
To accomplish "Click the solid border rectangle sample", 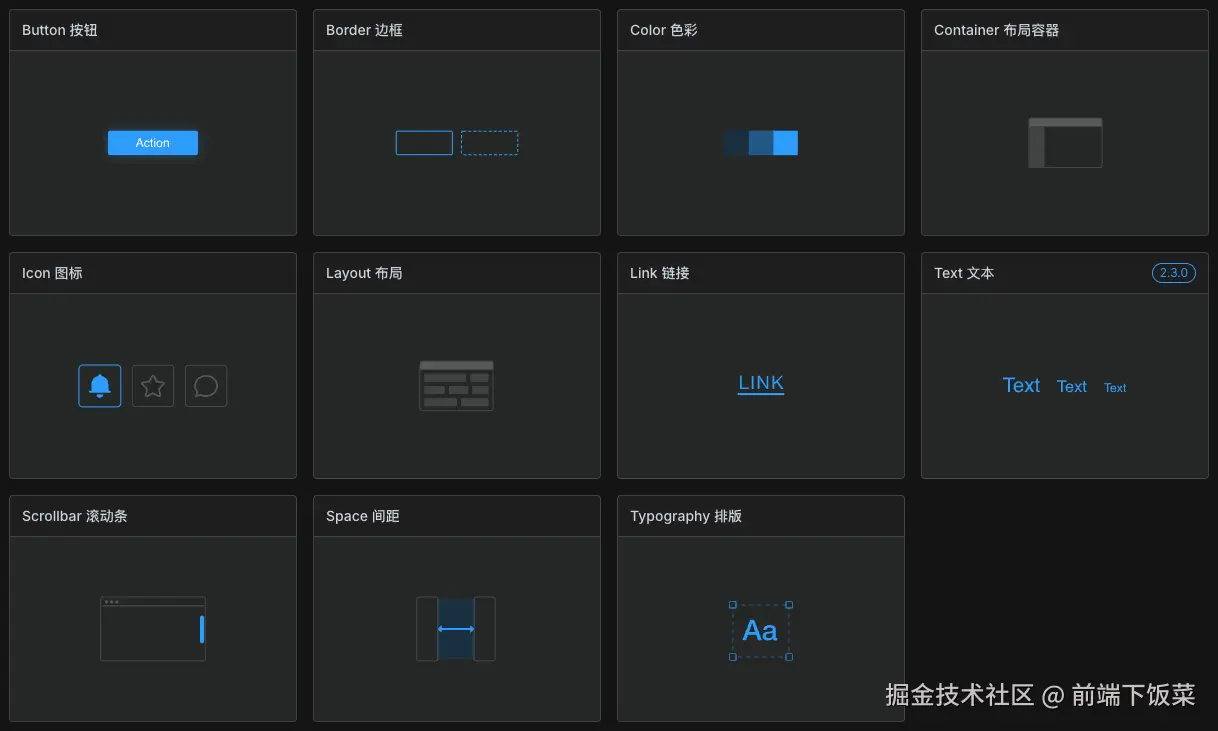I will click(x=424, y=143).
